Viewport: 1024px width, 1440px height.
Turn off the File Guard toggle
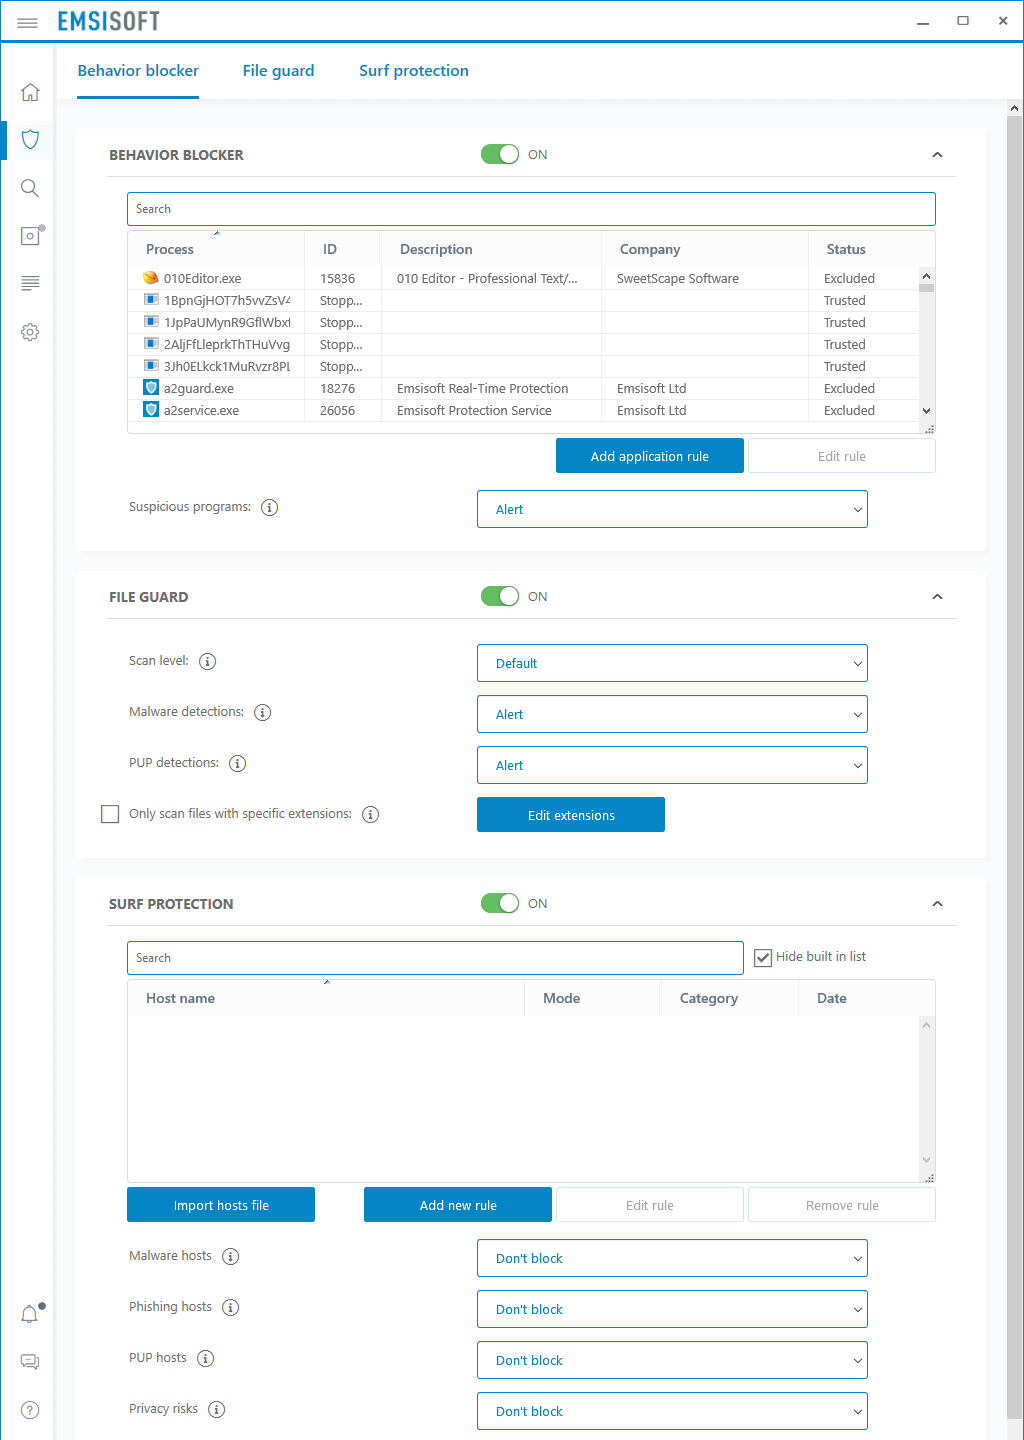[x=500, y=596]
